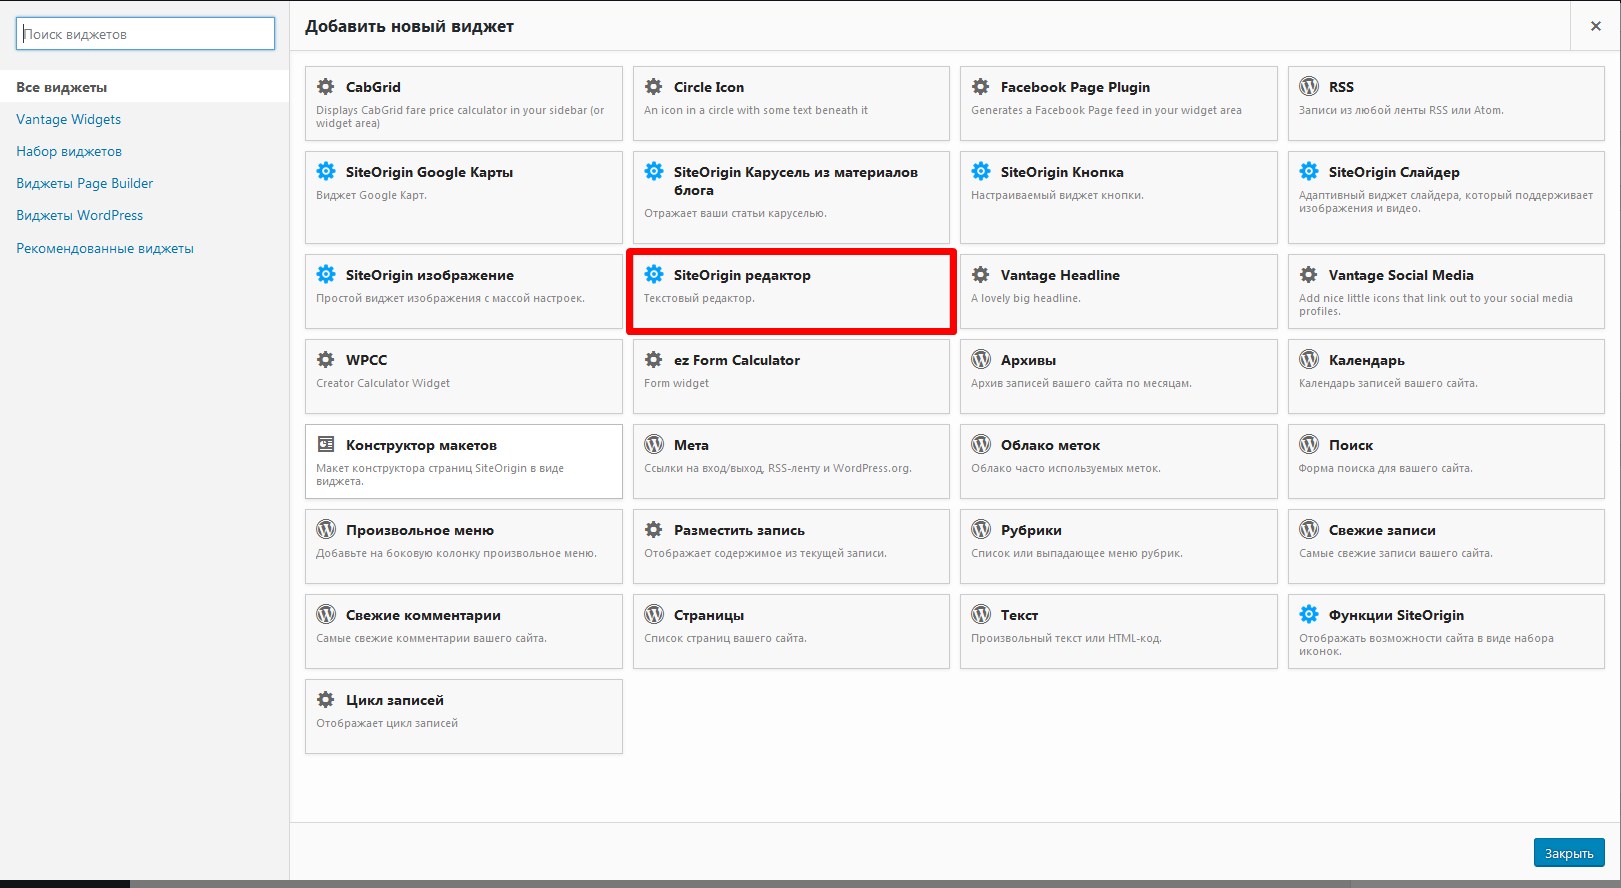Click the Свежие записи WordPress logo icon
The image size is (1621, 888).
click(1309, 530)
